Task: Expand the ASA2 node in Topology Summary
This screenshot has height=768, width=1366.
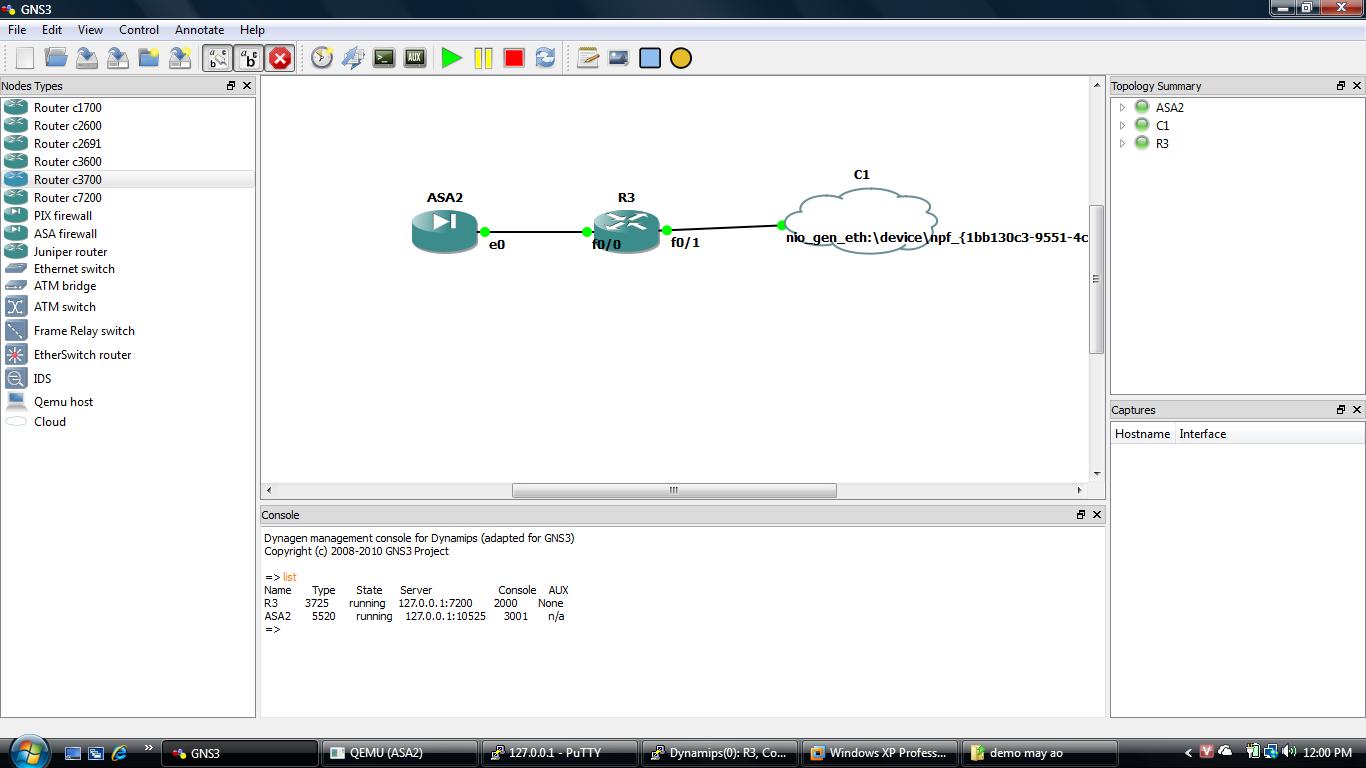Action: [x=1122, y=108]
